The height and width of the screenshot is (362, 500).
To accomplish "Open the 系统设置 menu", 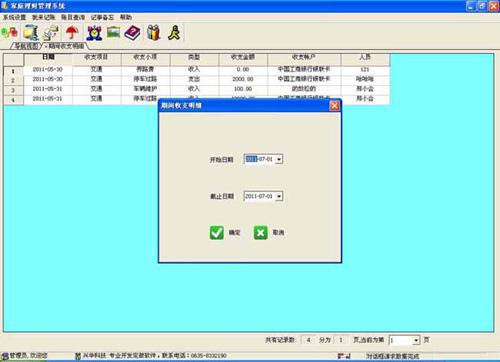I will point(14,17).
